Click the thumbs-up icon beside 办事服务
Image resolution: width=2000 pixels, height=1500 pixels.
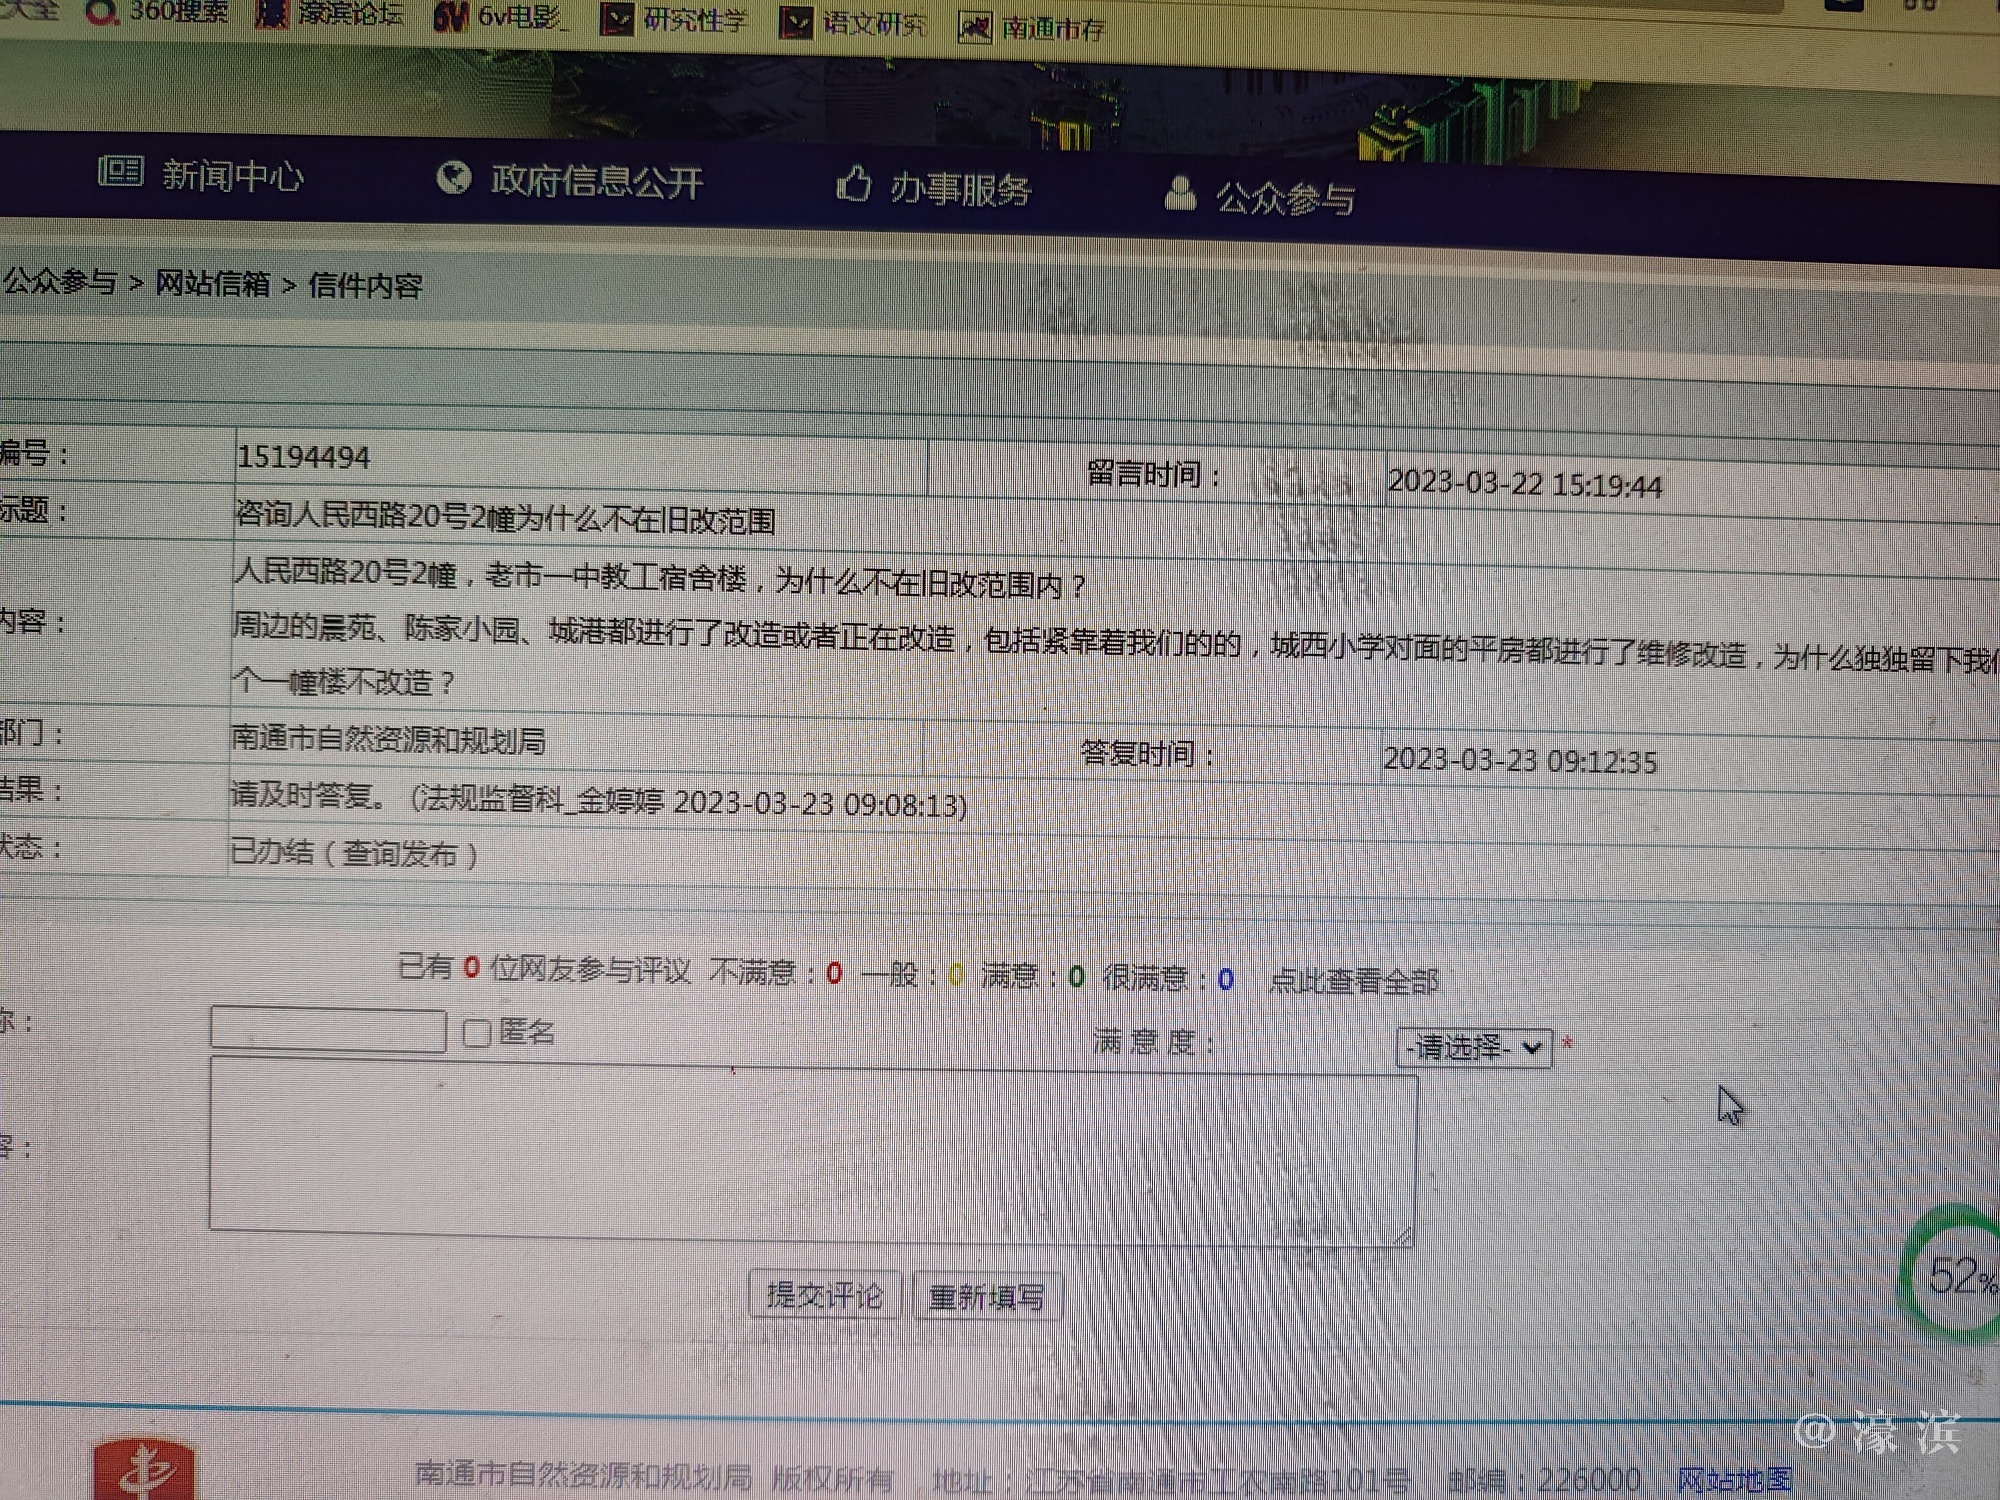coord(853,184)
